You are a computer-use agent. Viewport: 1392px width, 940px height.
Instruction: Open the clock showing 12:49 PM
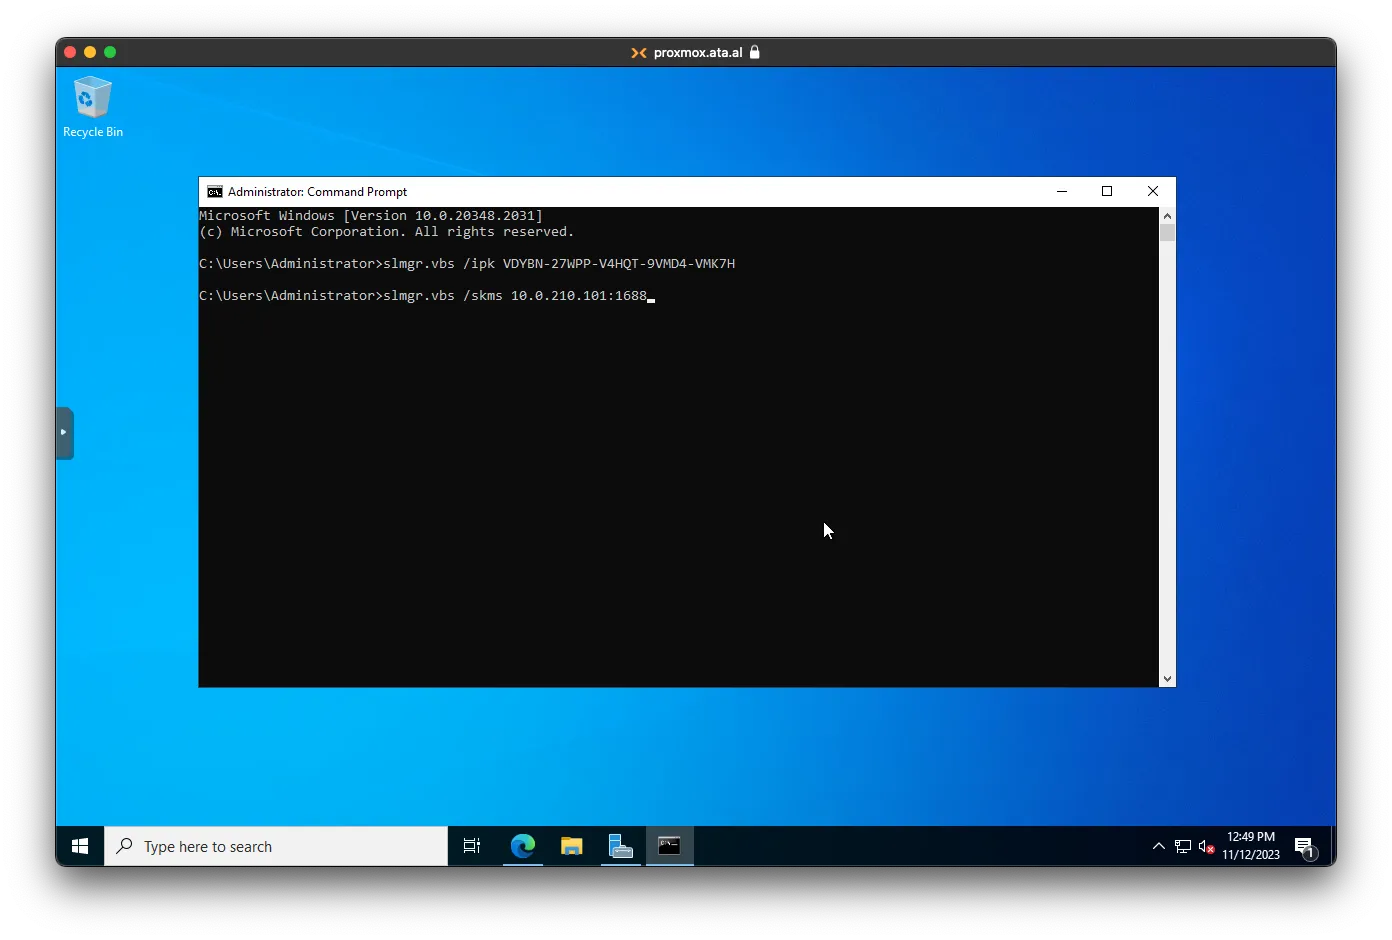click(1251, 846)
